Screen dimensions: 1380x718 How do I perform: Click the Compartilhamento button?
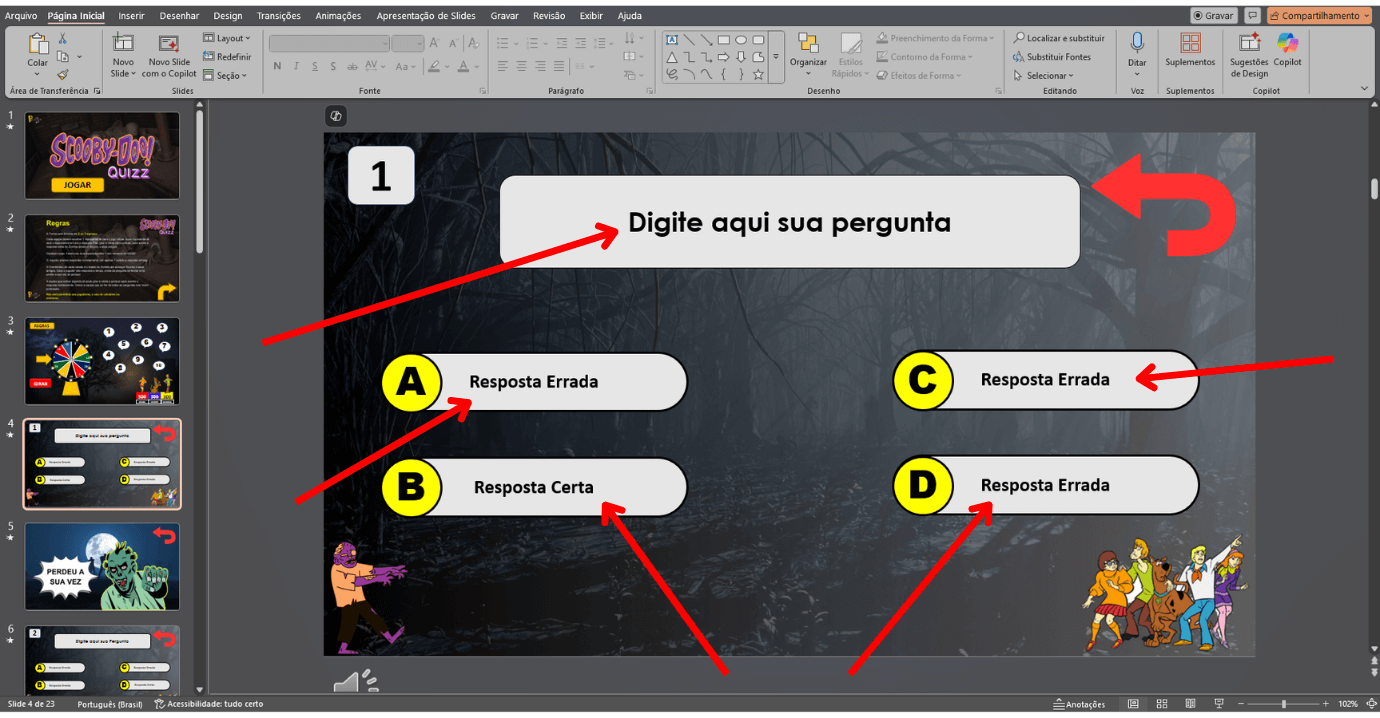(1318, 16)
